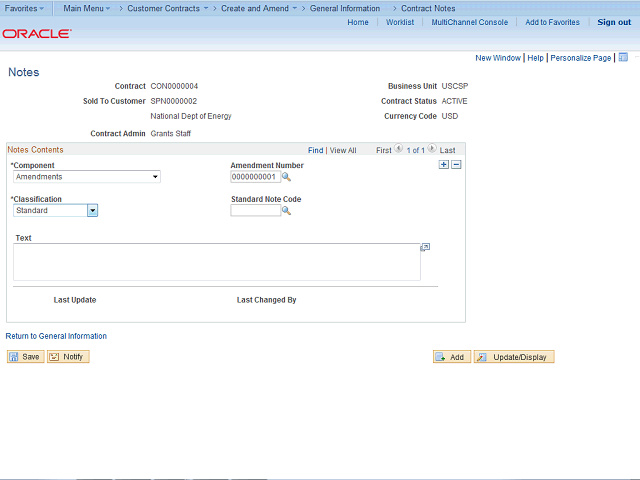Screen dimensions: 640x480
Task: Open the Main Menu navigation
Action: (87, 8)
